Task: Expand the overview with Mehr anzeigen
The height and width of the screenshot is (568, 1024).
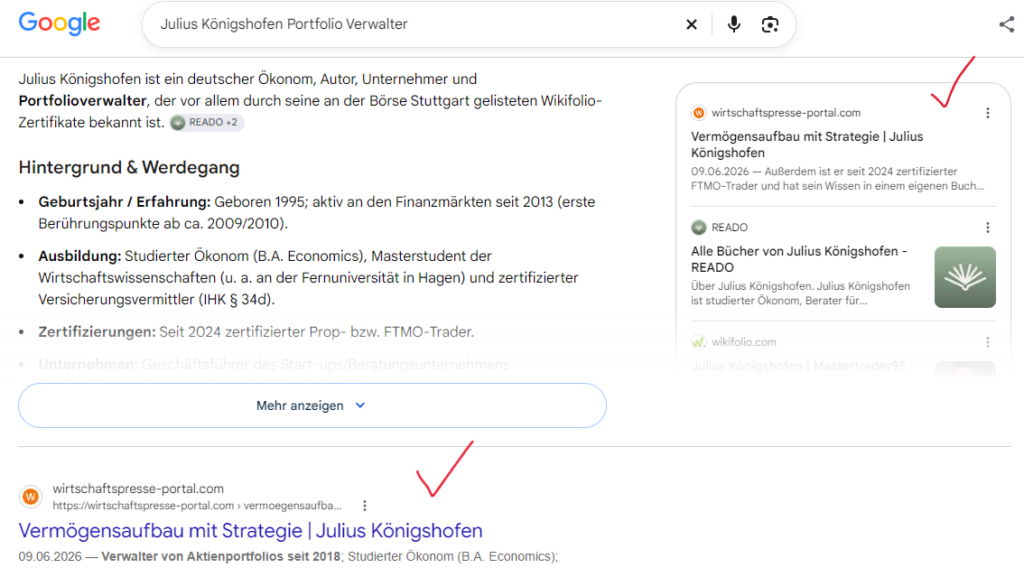Action: [312, 405]
